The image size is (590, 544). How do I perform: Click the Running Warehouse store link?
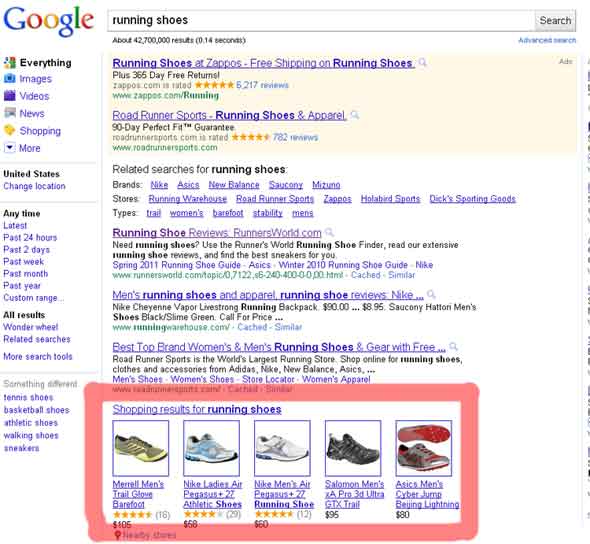pyautogui.click(x=188, y=199)
